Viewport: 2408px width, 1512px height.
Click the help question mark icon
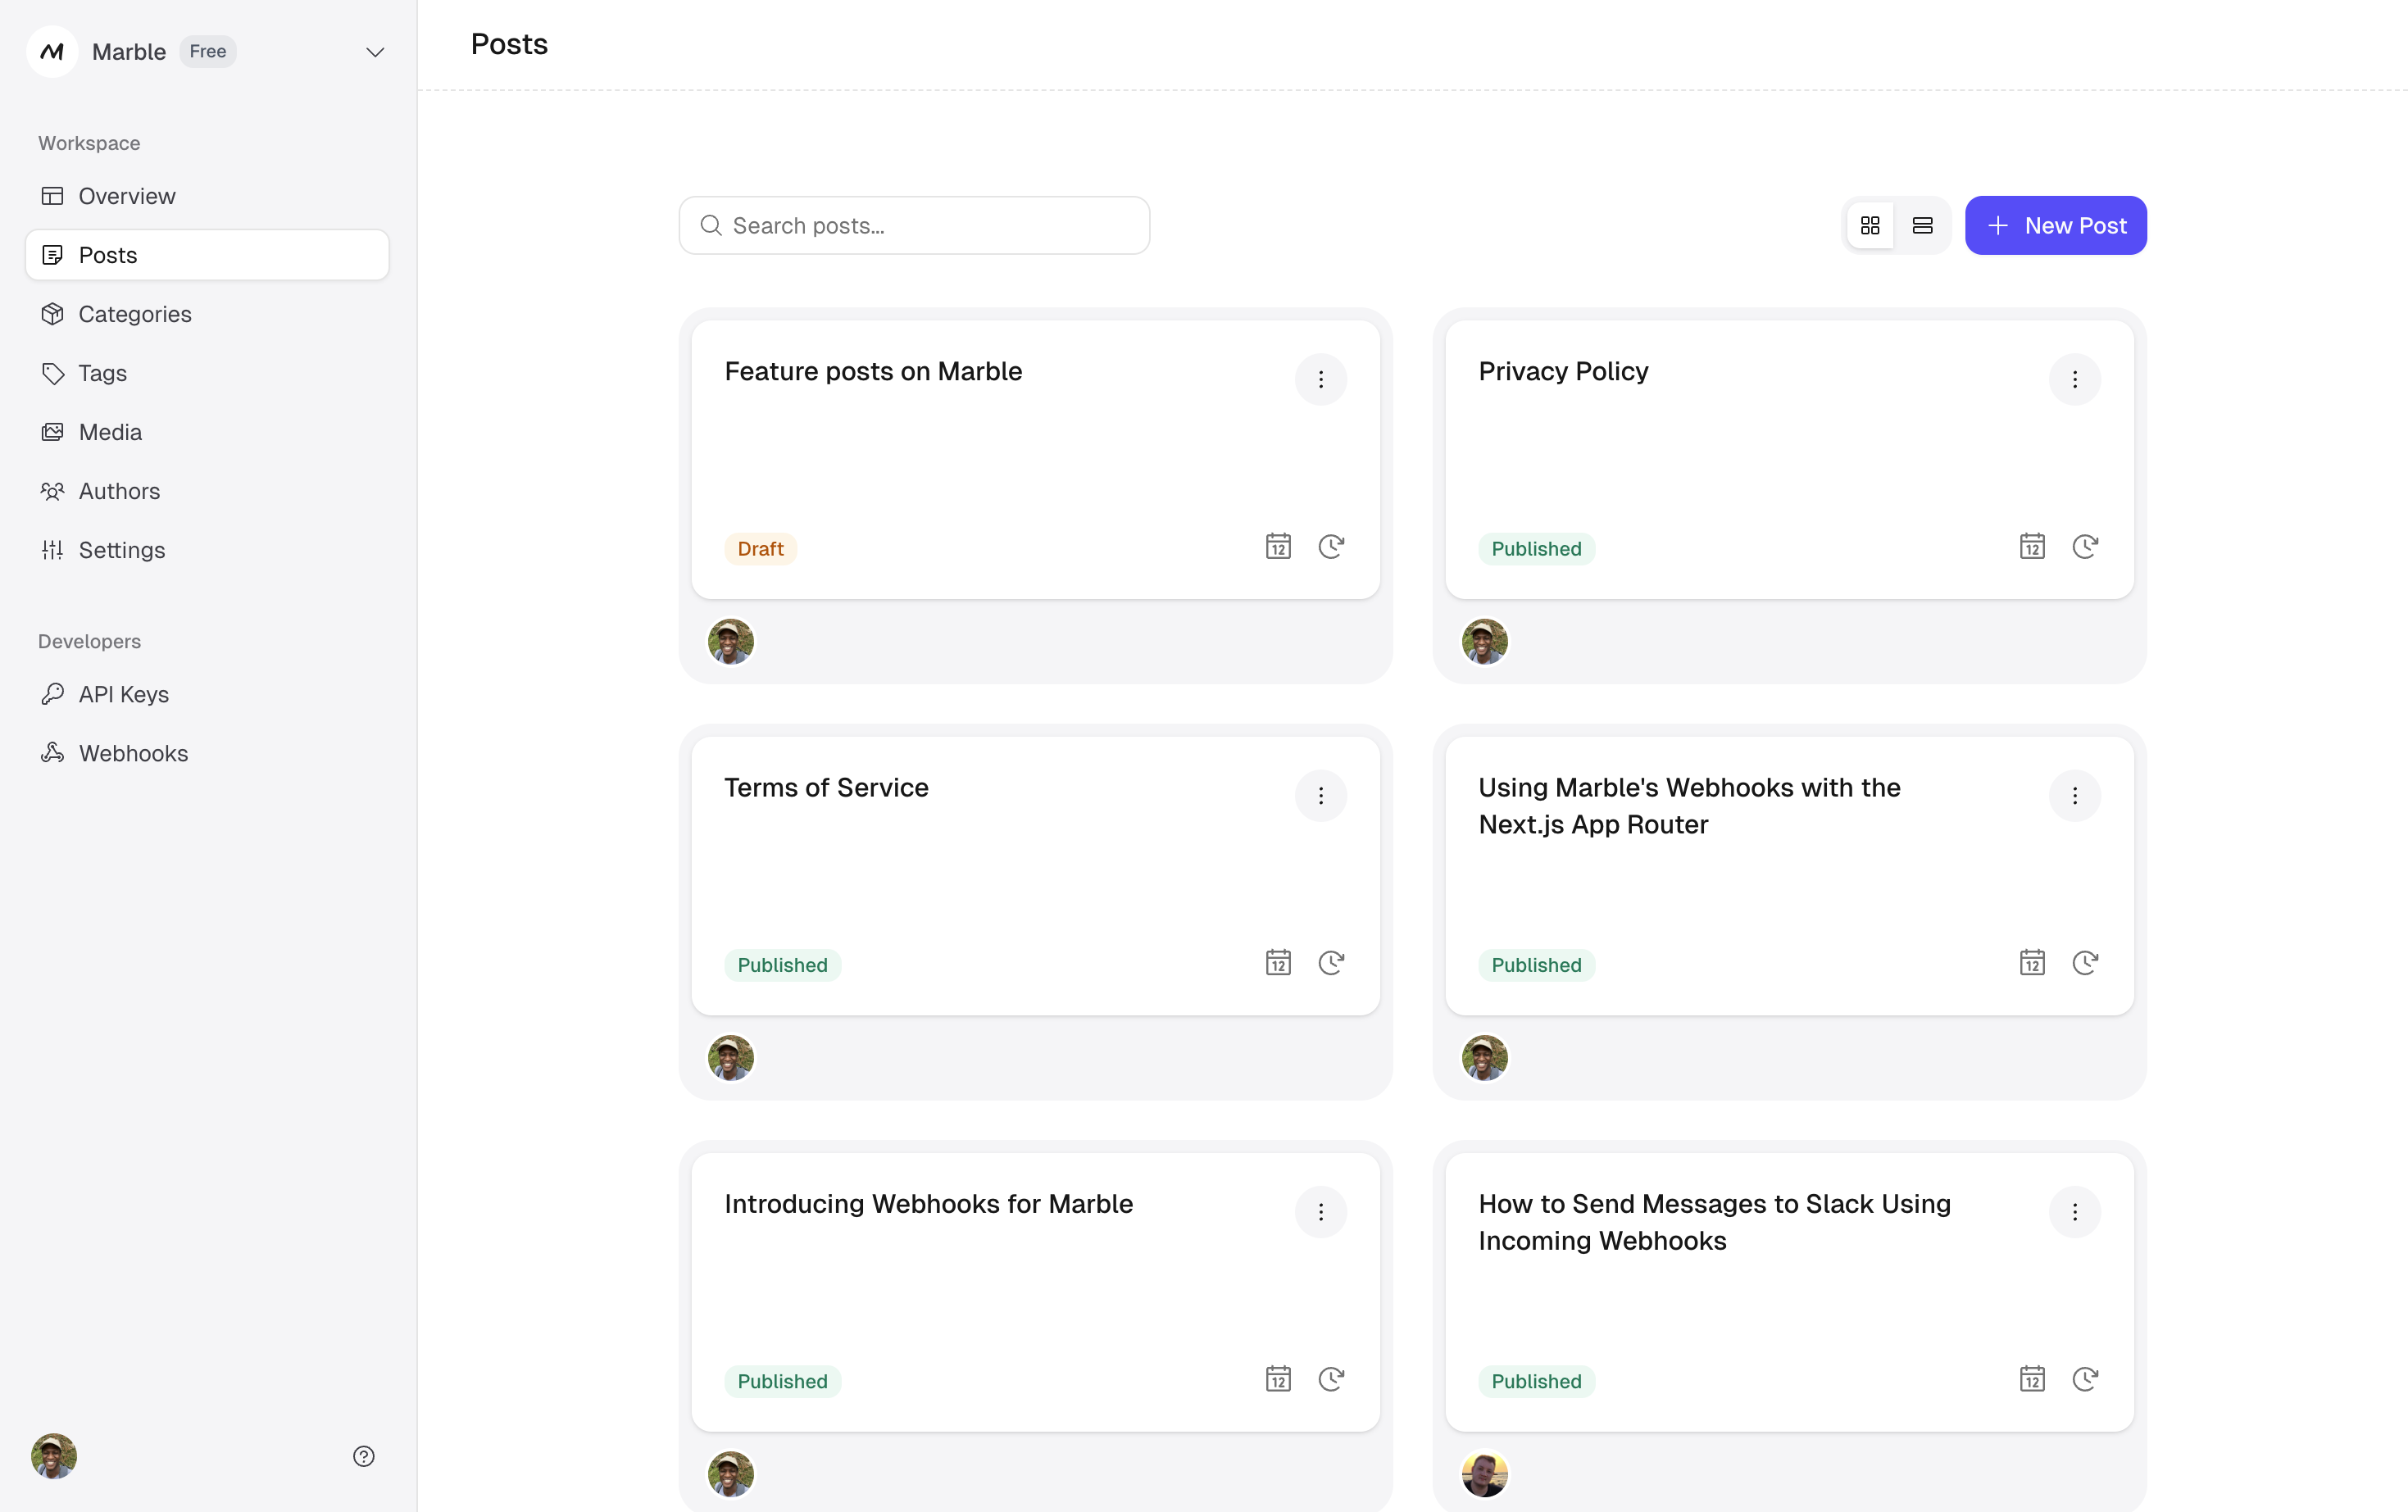(364, 1456)
